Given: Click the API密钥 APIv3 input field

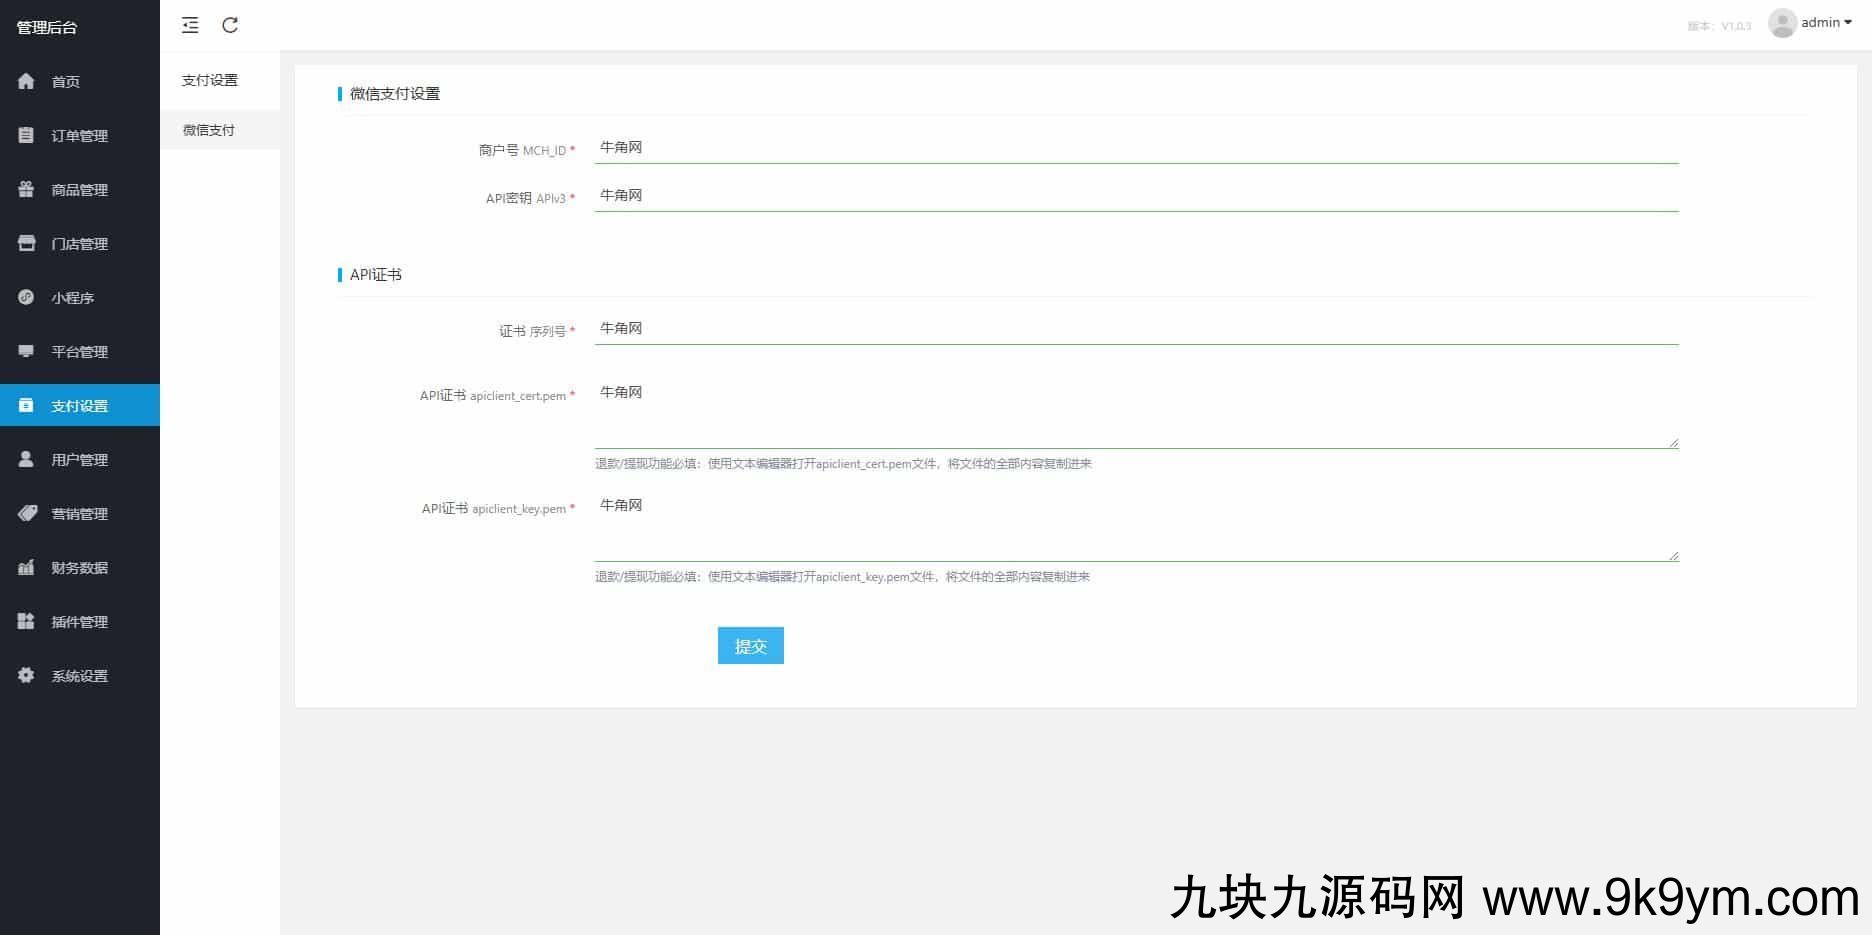Looking at the screenshot, I should click(x=1135, y=196).
